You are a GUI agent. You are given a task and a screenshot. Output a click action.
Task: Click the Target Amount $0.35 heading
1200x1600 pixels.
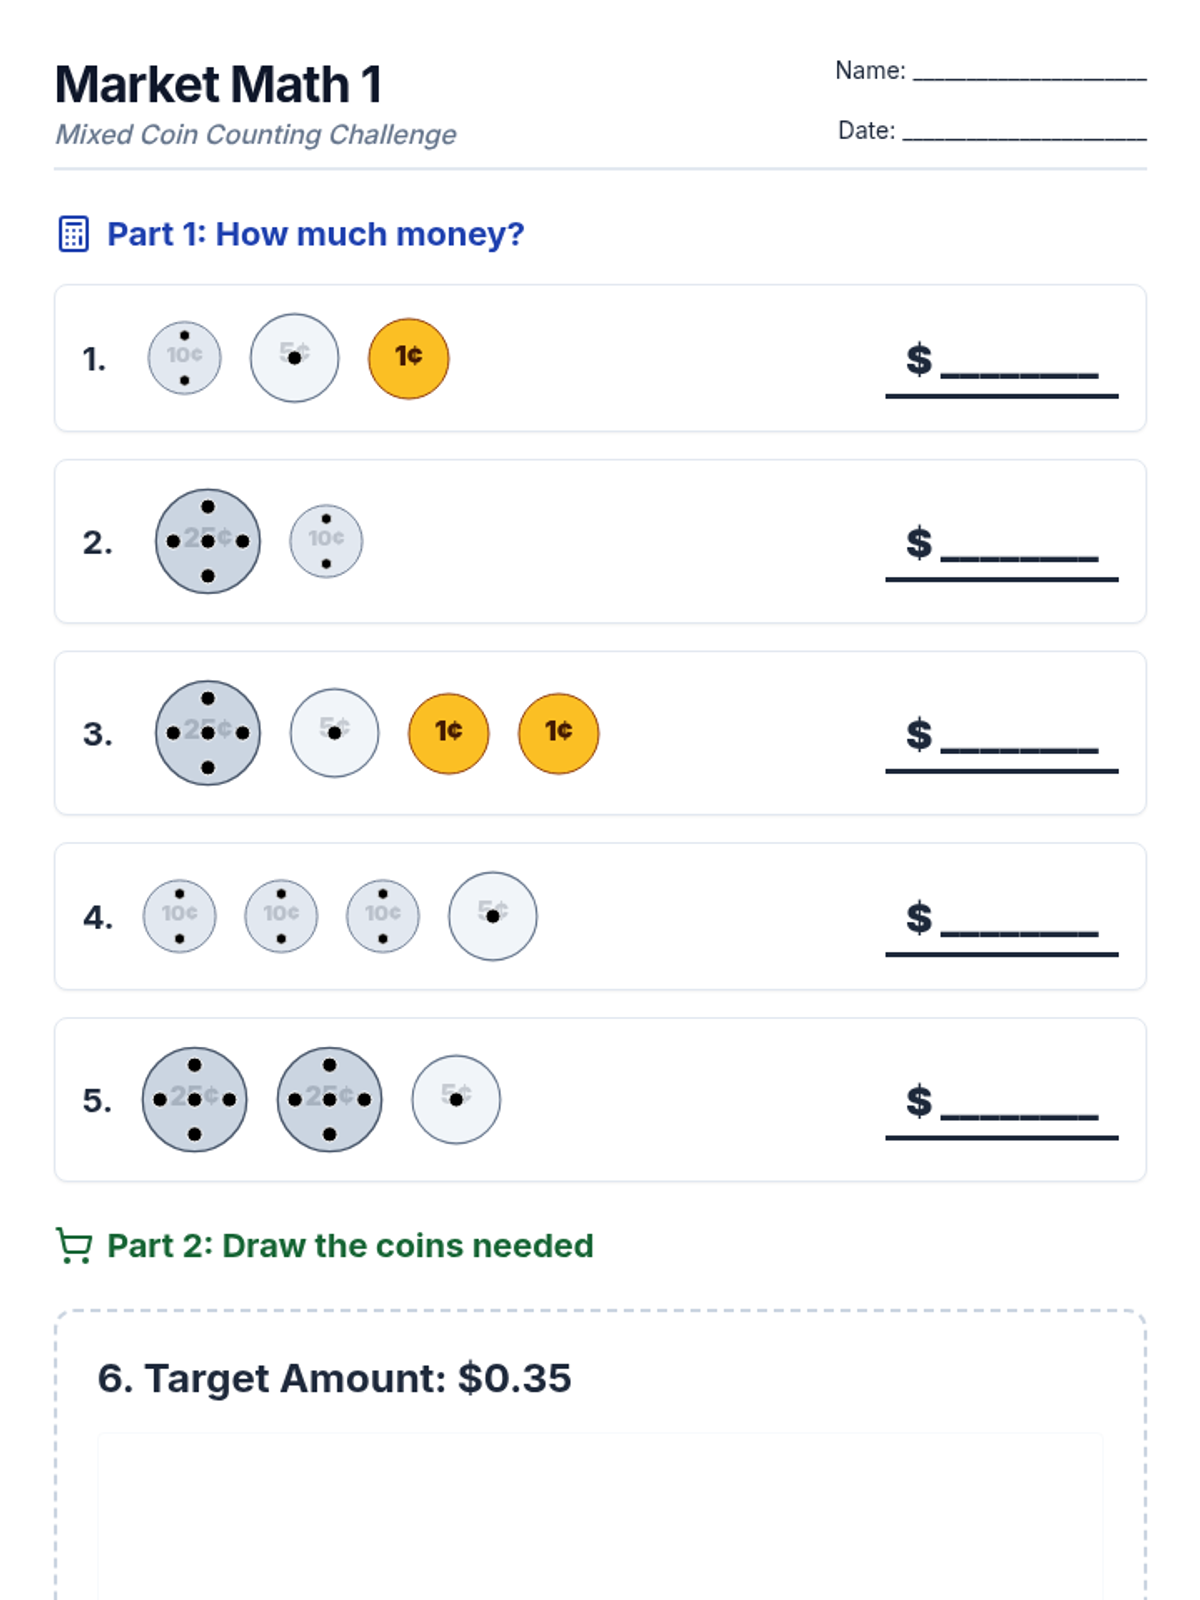(x=334, y=1378)
